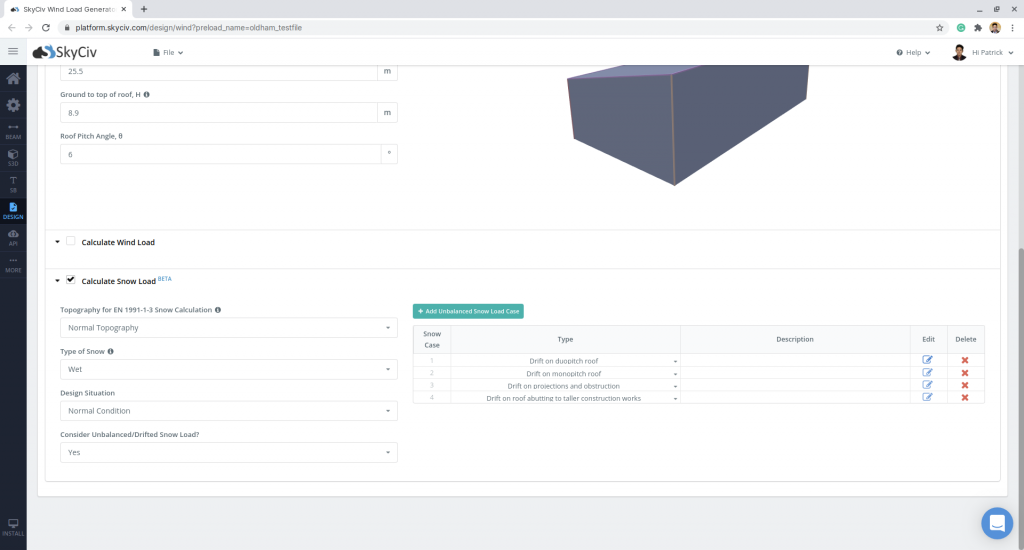Click the Roof Pitch Angle input field

click(x=220, y=155)
